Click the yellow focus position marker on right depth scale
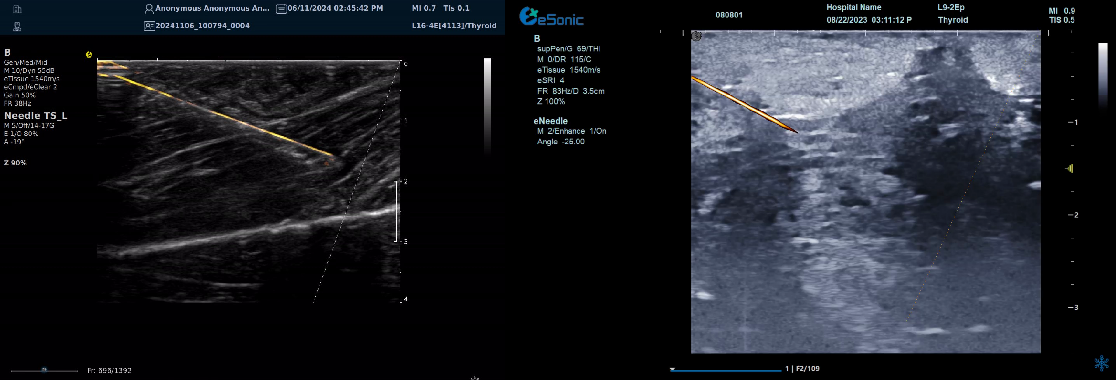Viewport: 1117px width, 380px height. [1069, 168]
